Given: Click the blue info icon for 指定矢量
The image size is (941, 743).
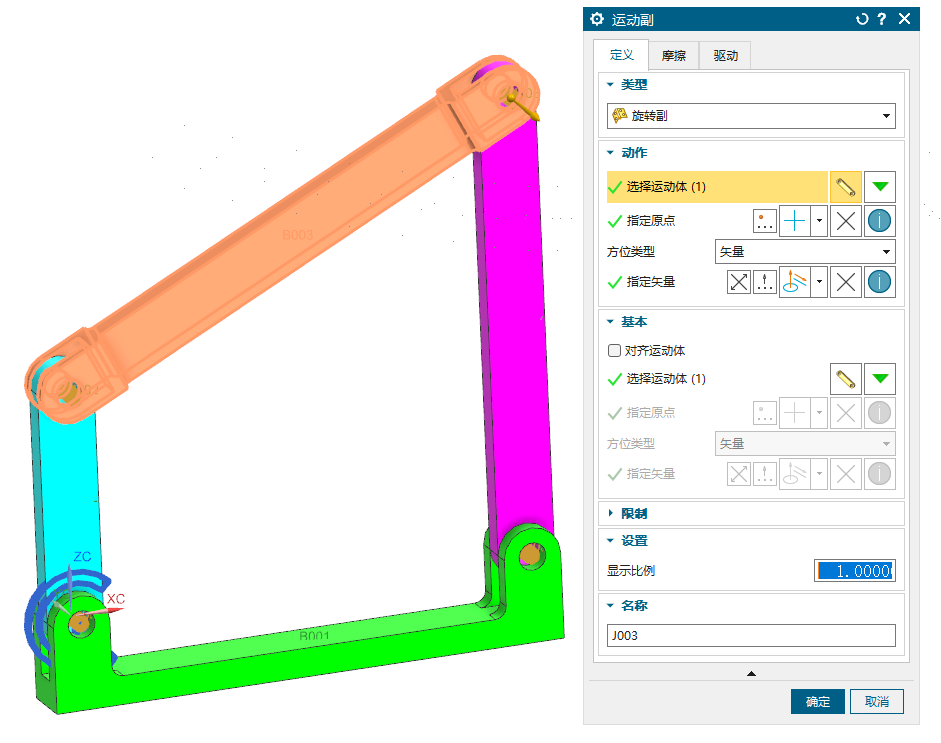Looking at the screenshot, I should (x=879, y=282).
